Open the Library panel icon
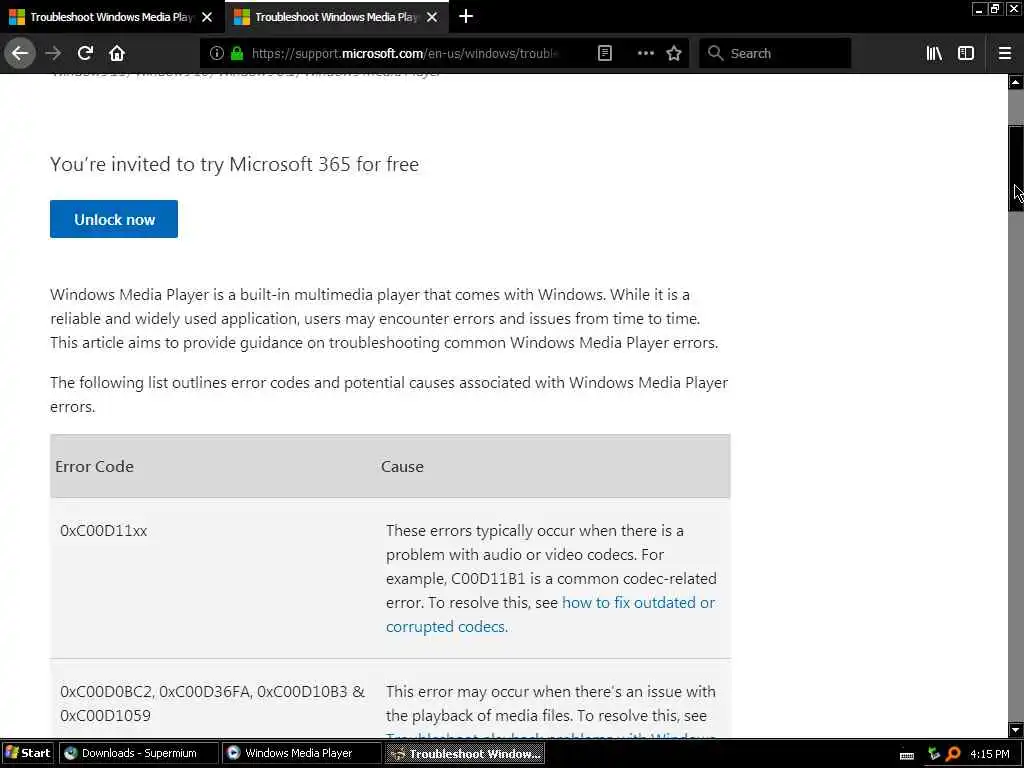Image resolution: width=1024 pixels, height=768 pixels. pyautogui.click(x=934, y=54)
